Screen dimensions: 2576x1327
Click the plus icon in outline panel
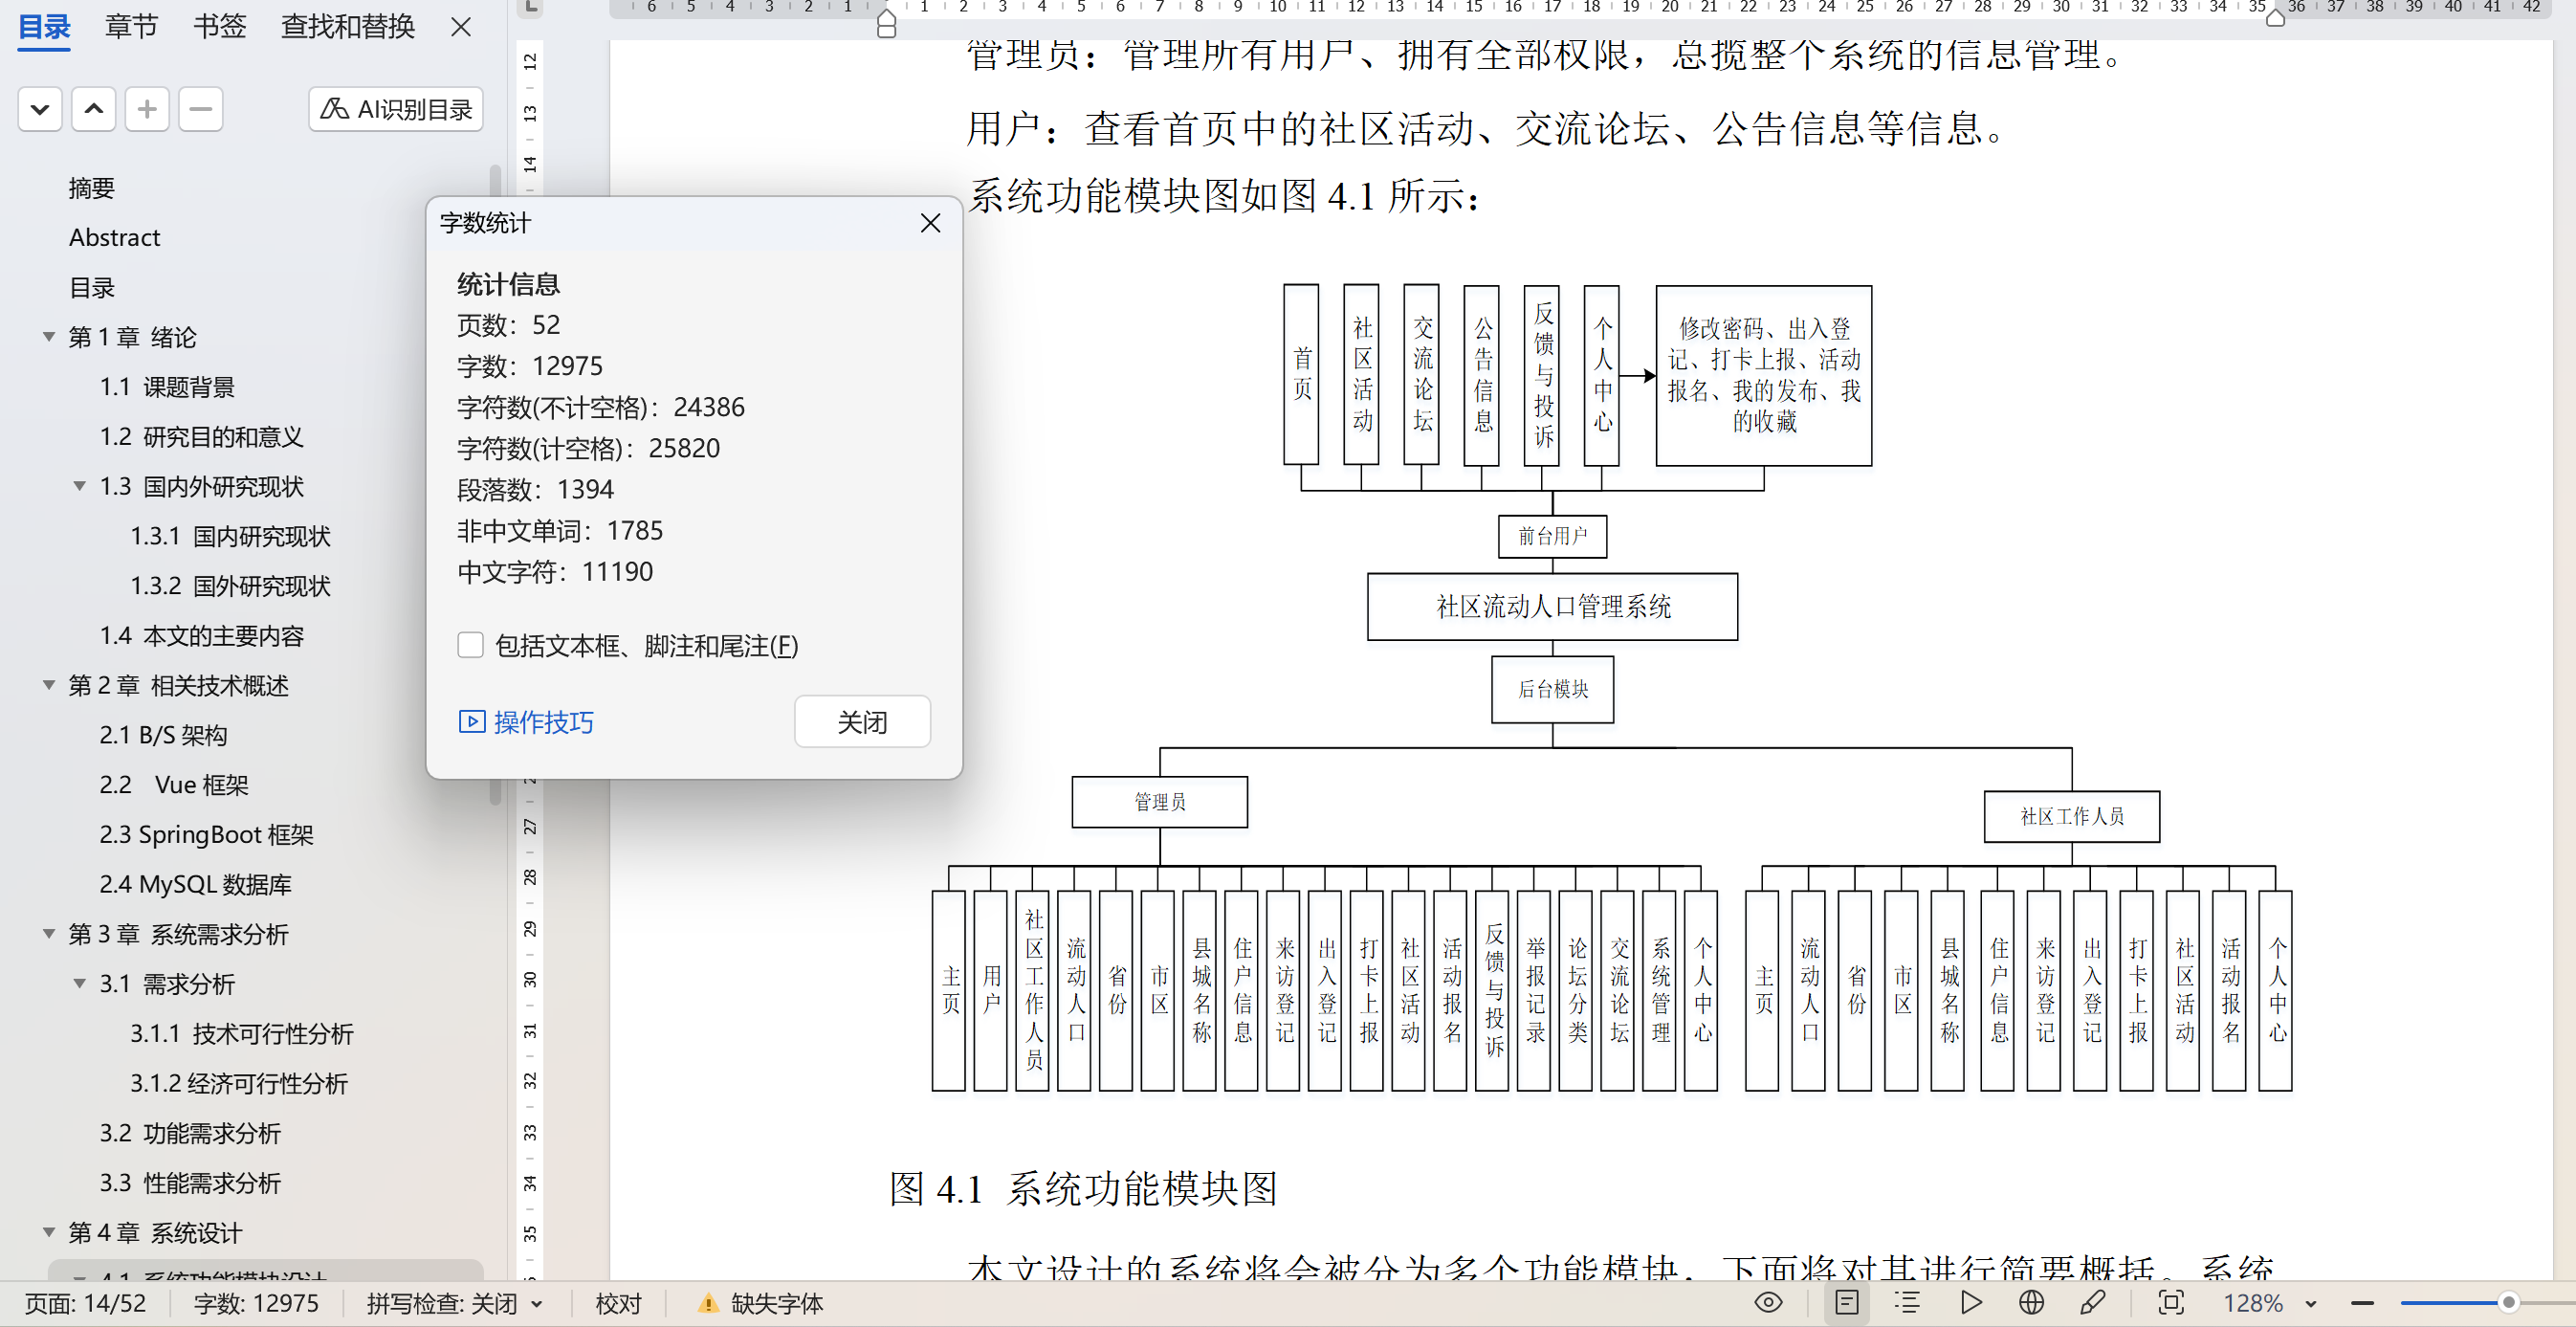pos(147,109)
